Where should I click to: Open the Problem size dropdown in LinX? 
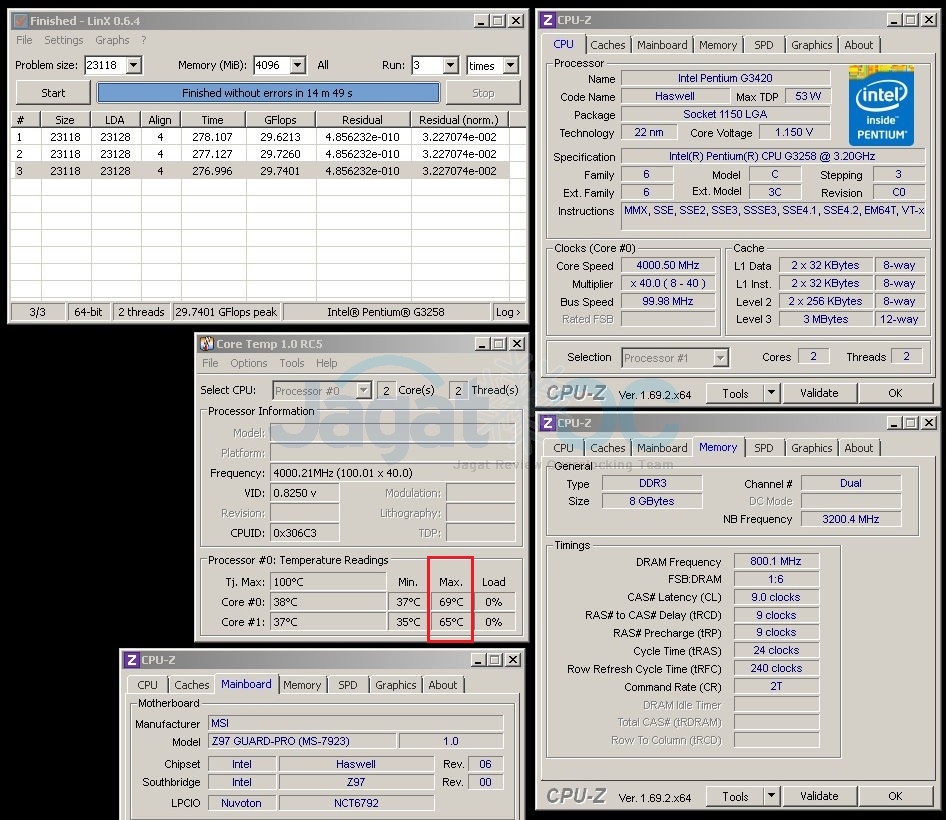[134, 66]
